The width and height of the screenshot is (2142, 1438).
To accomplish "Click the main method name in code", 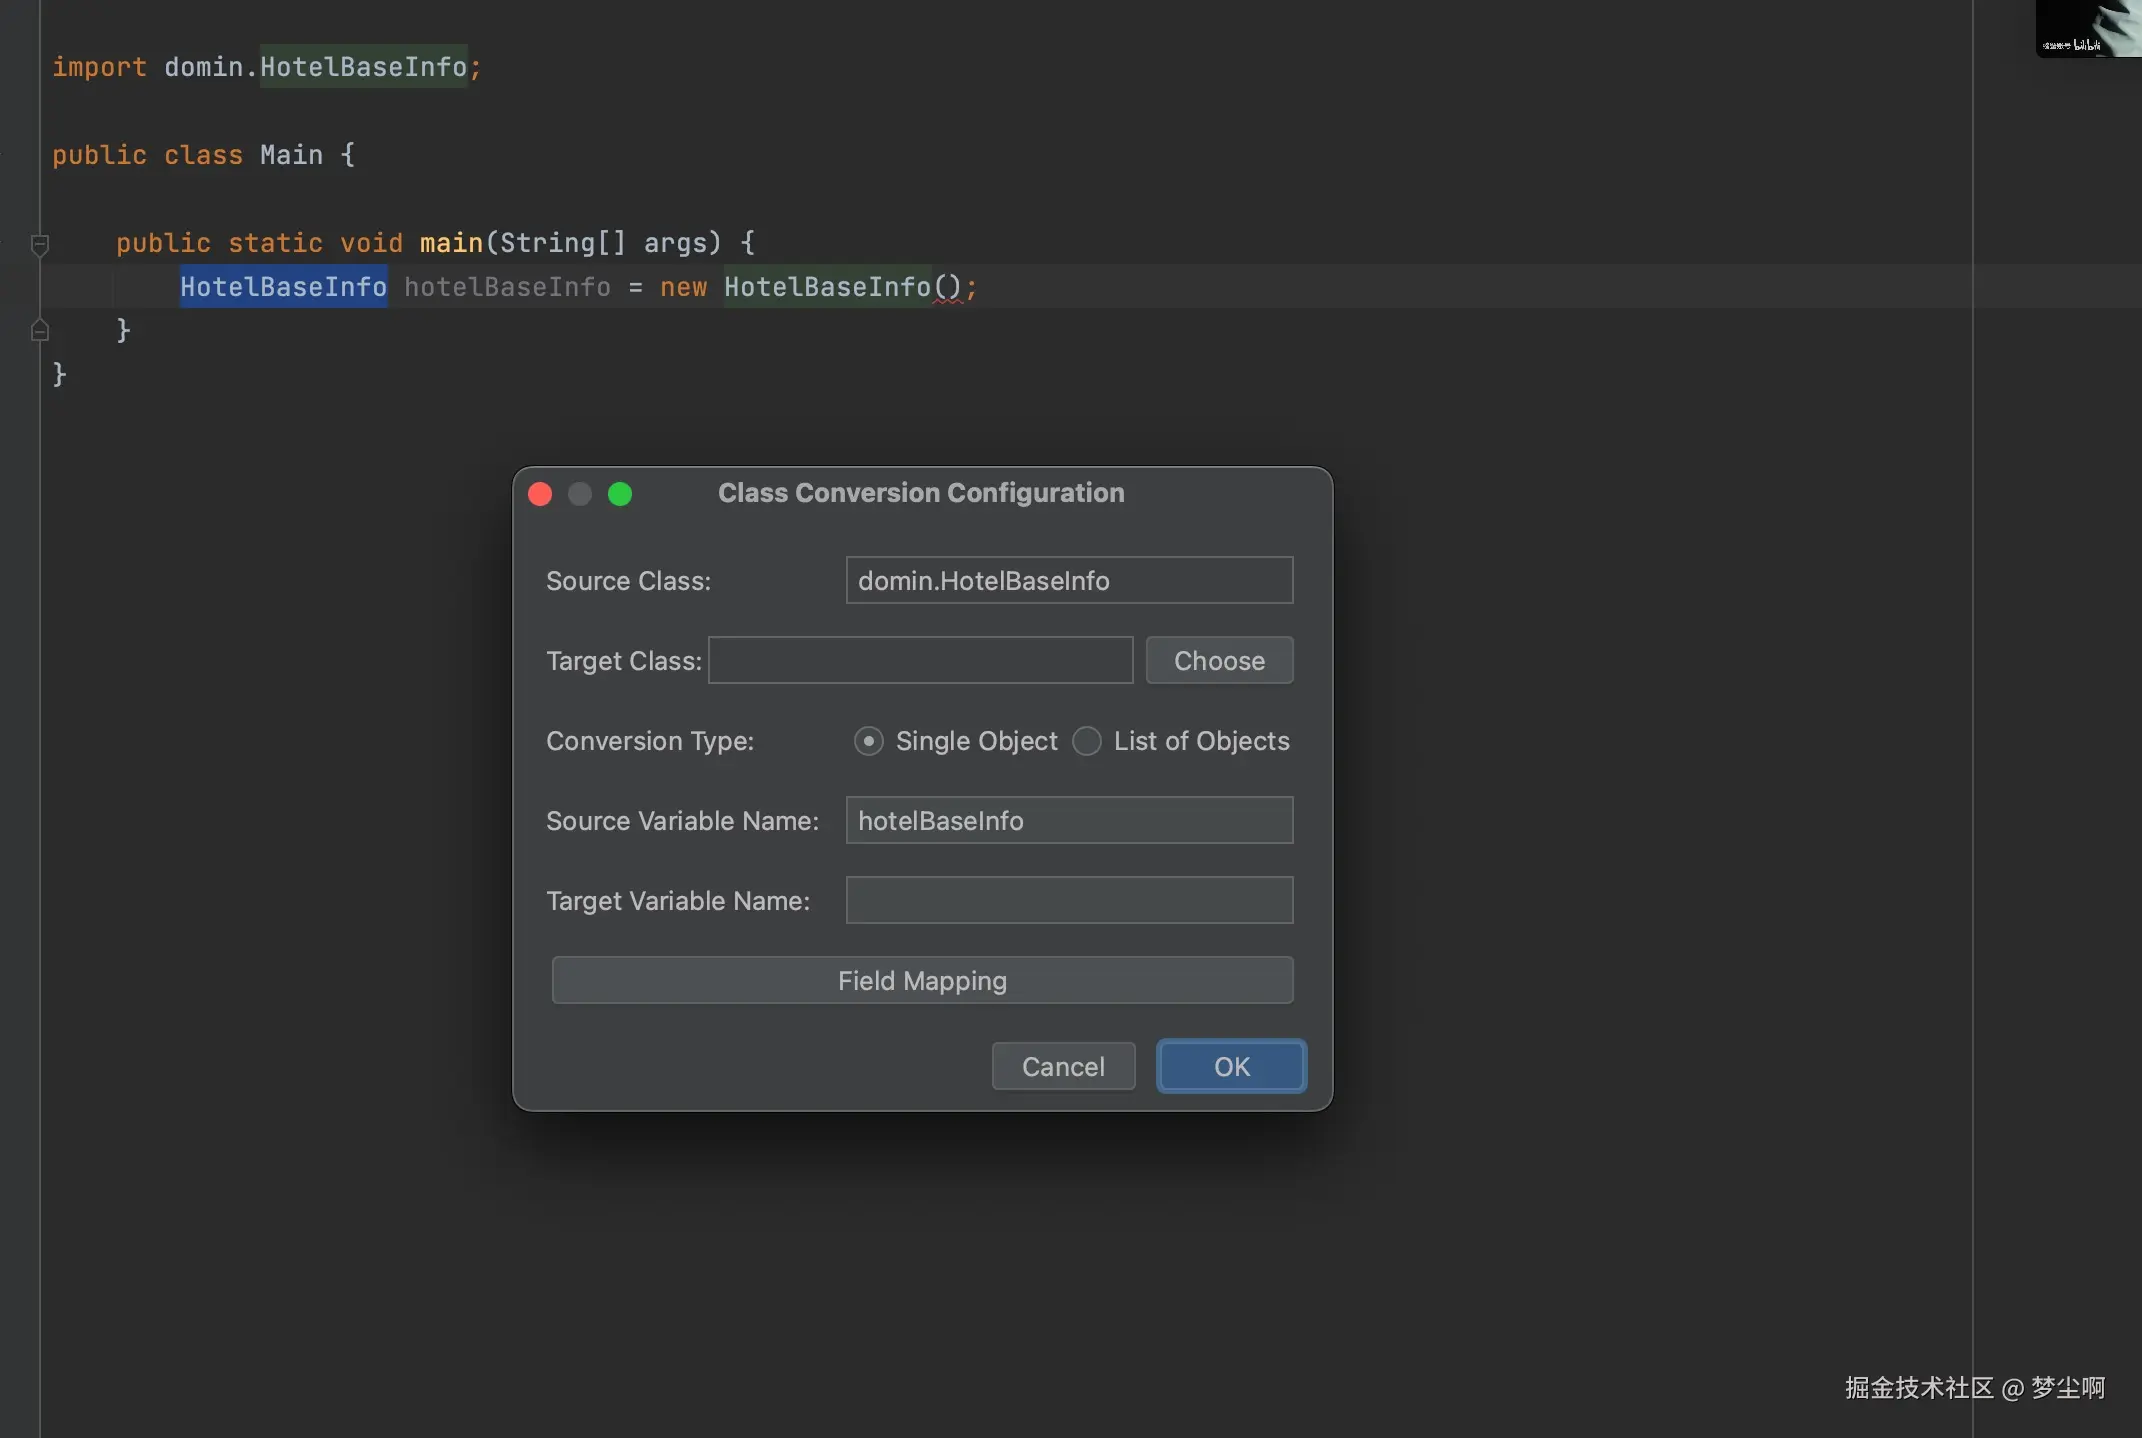I will click(x=451, y=243).
